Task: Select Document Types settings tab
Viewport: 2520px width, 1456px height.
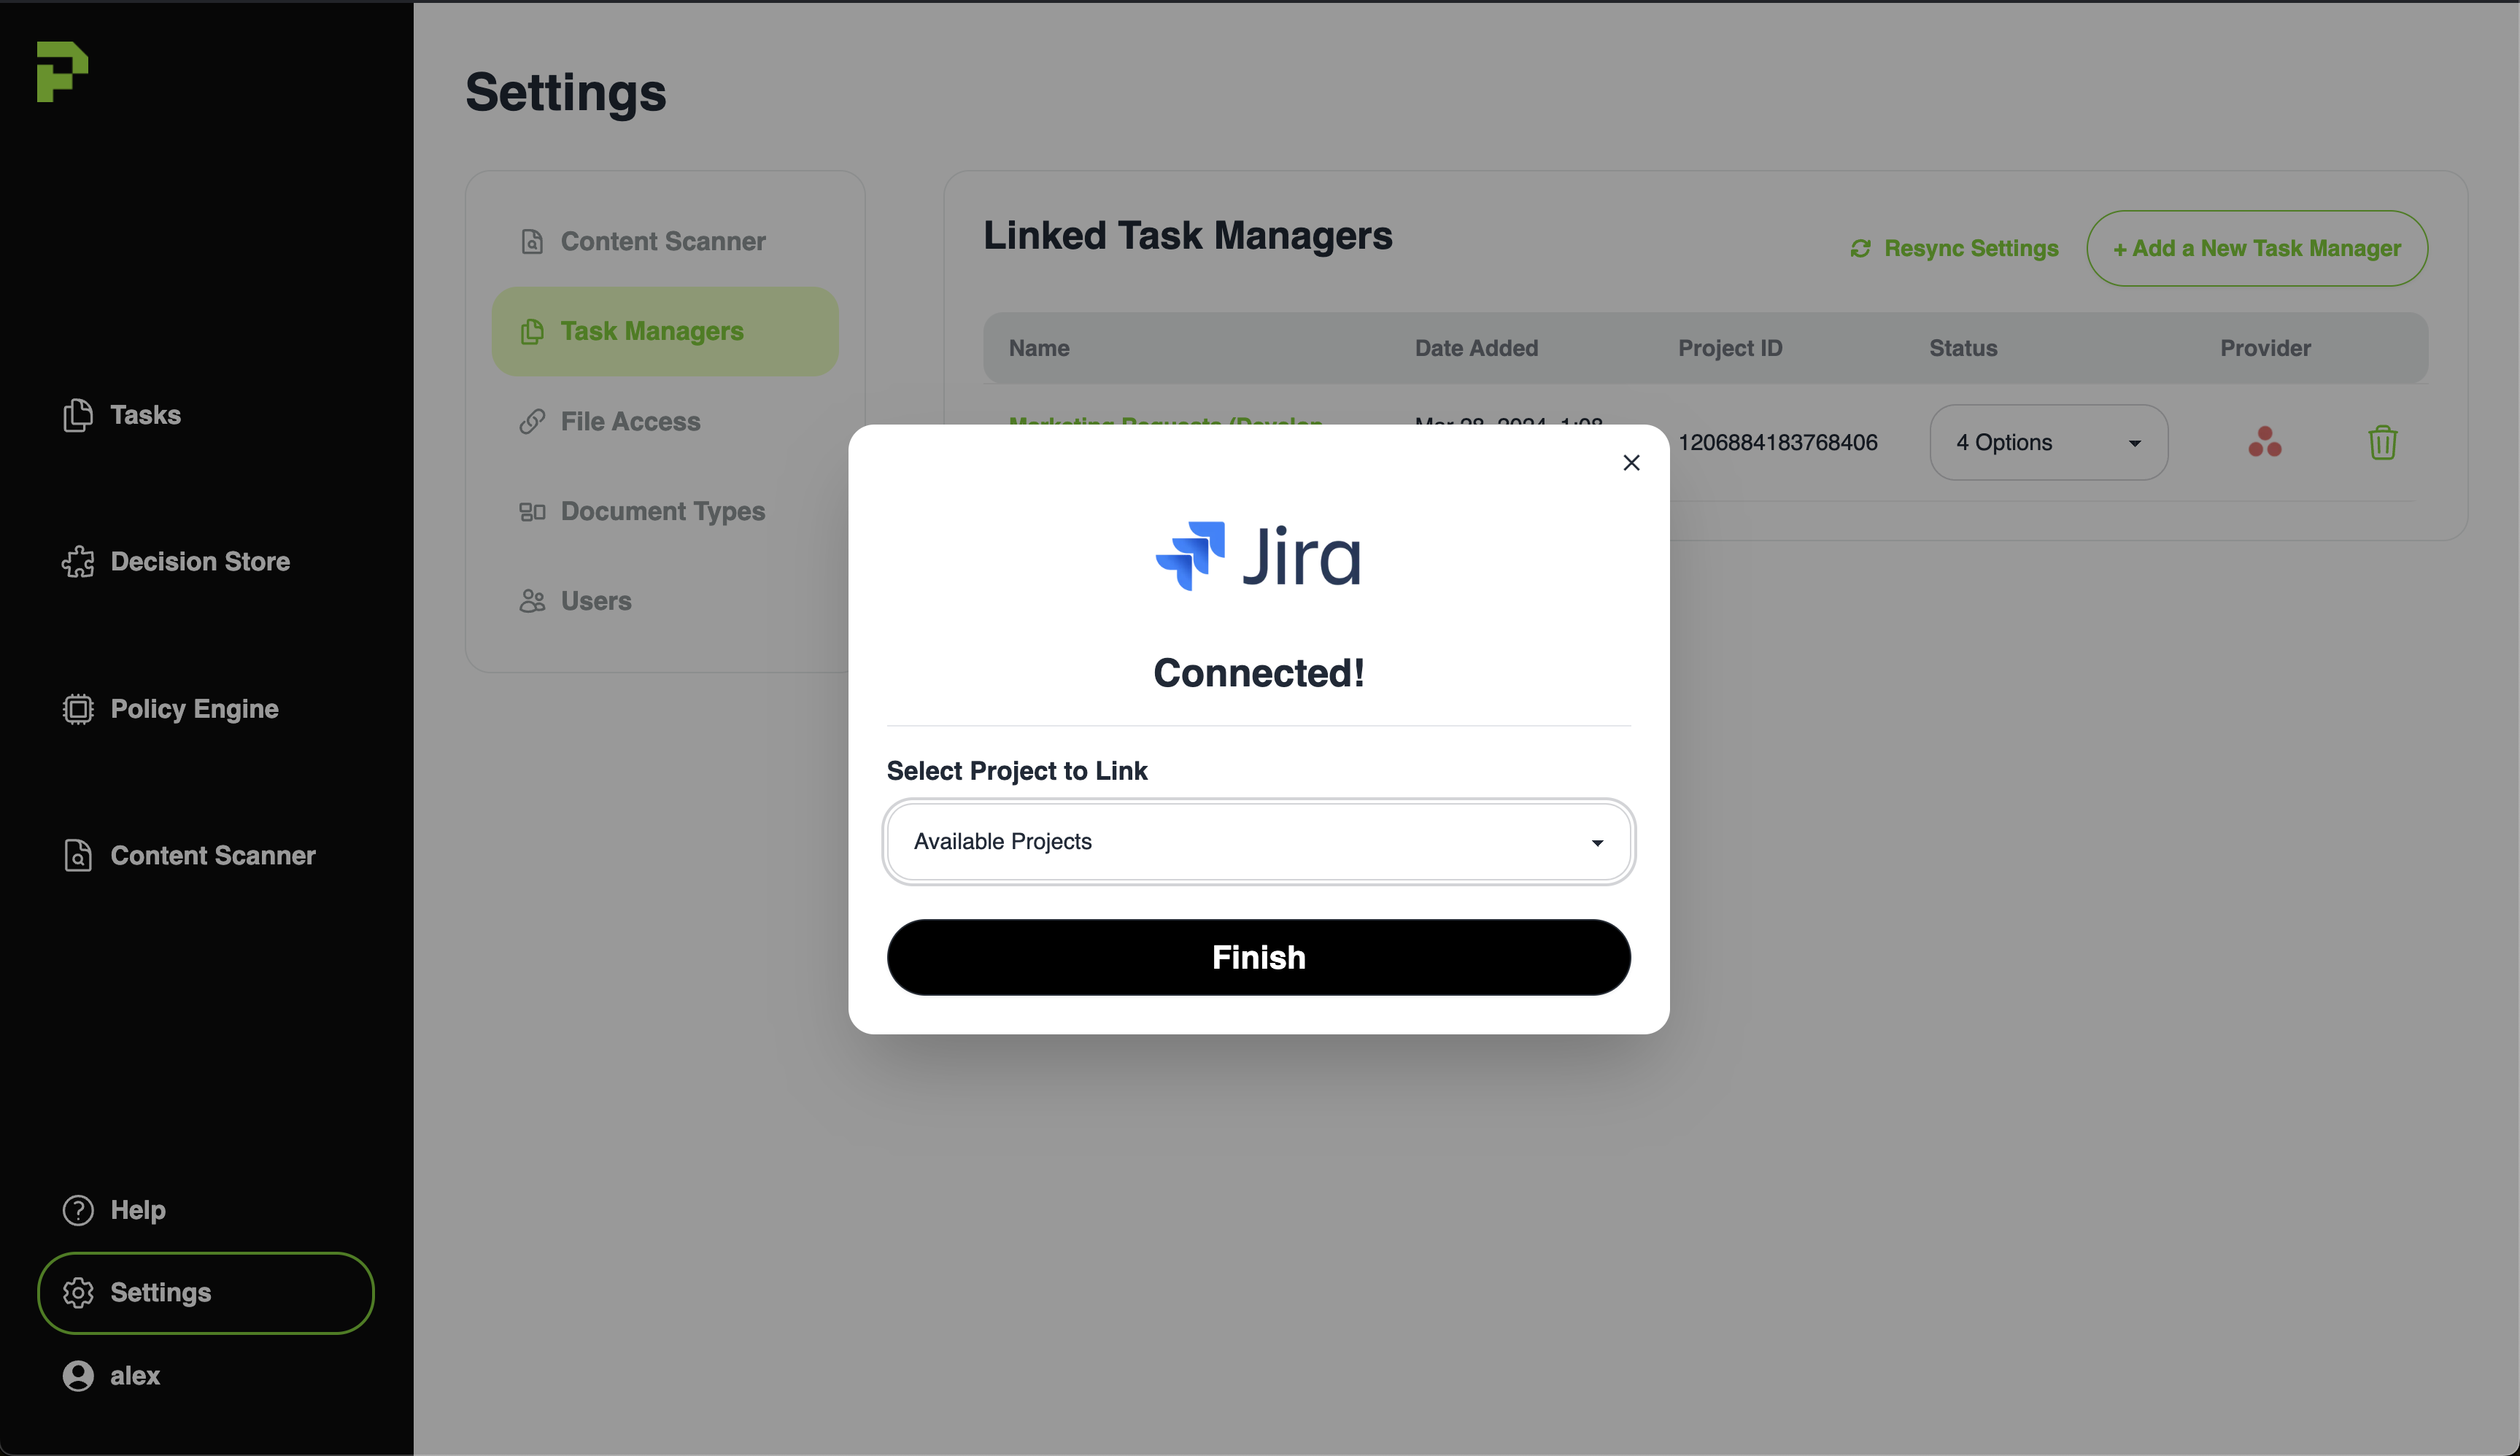Action: click(662, 511)
